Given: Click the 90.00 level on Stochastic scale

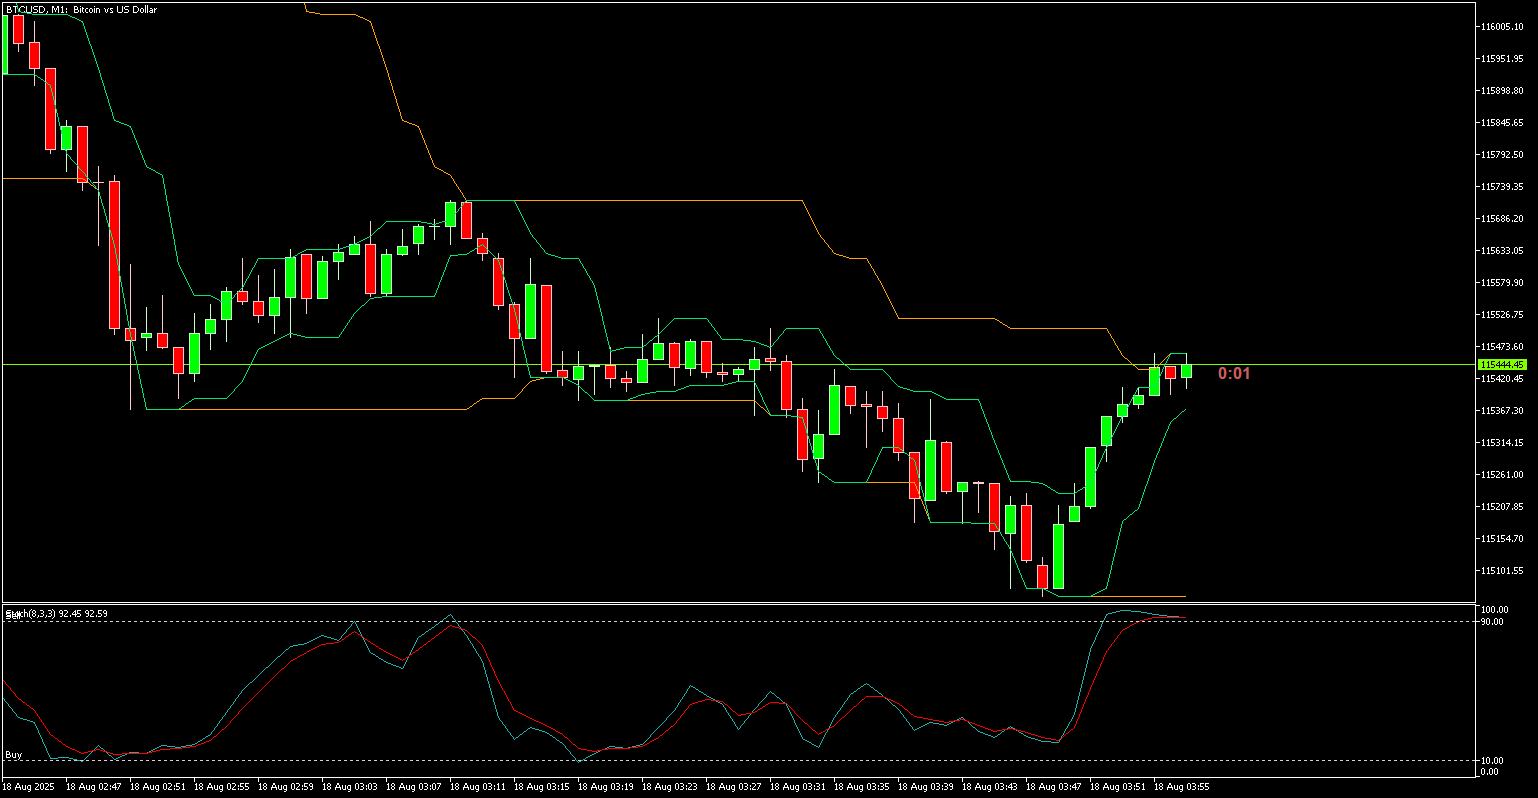Looking at the screenshot, I should tap(1492, 622).
